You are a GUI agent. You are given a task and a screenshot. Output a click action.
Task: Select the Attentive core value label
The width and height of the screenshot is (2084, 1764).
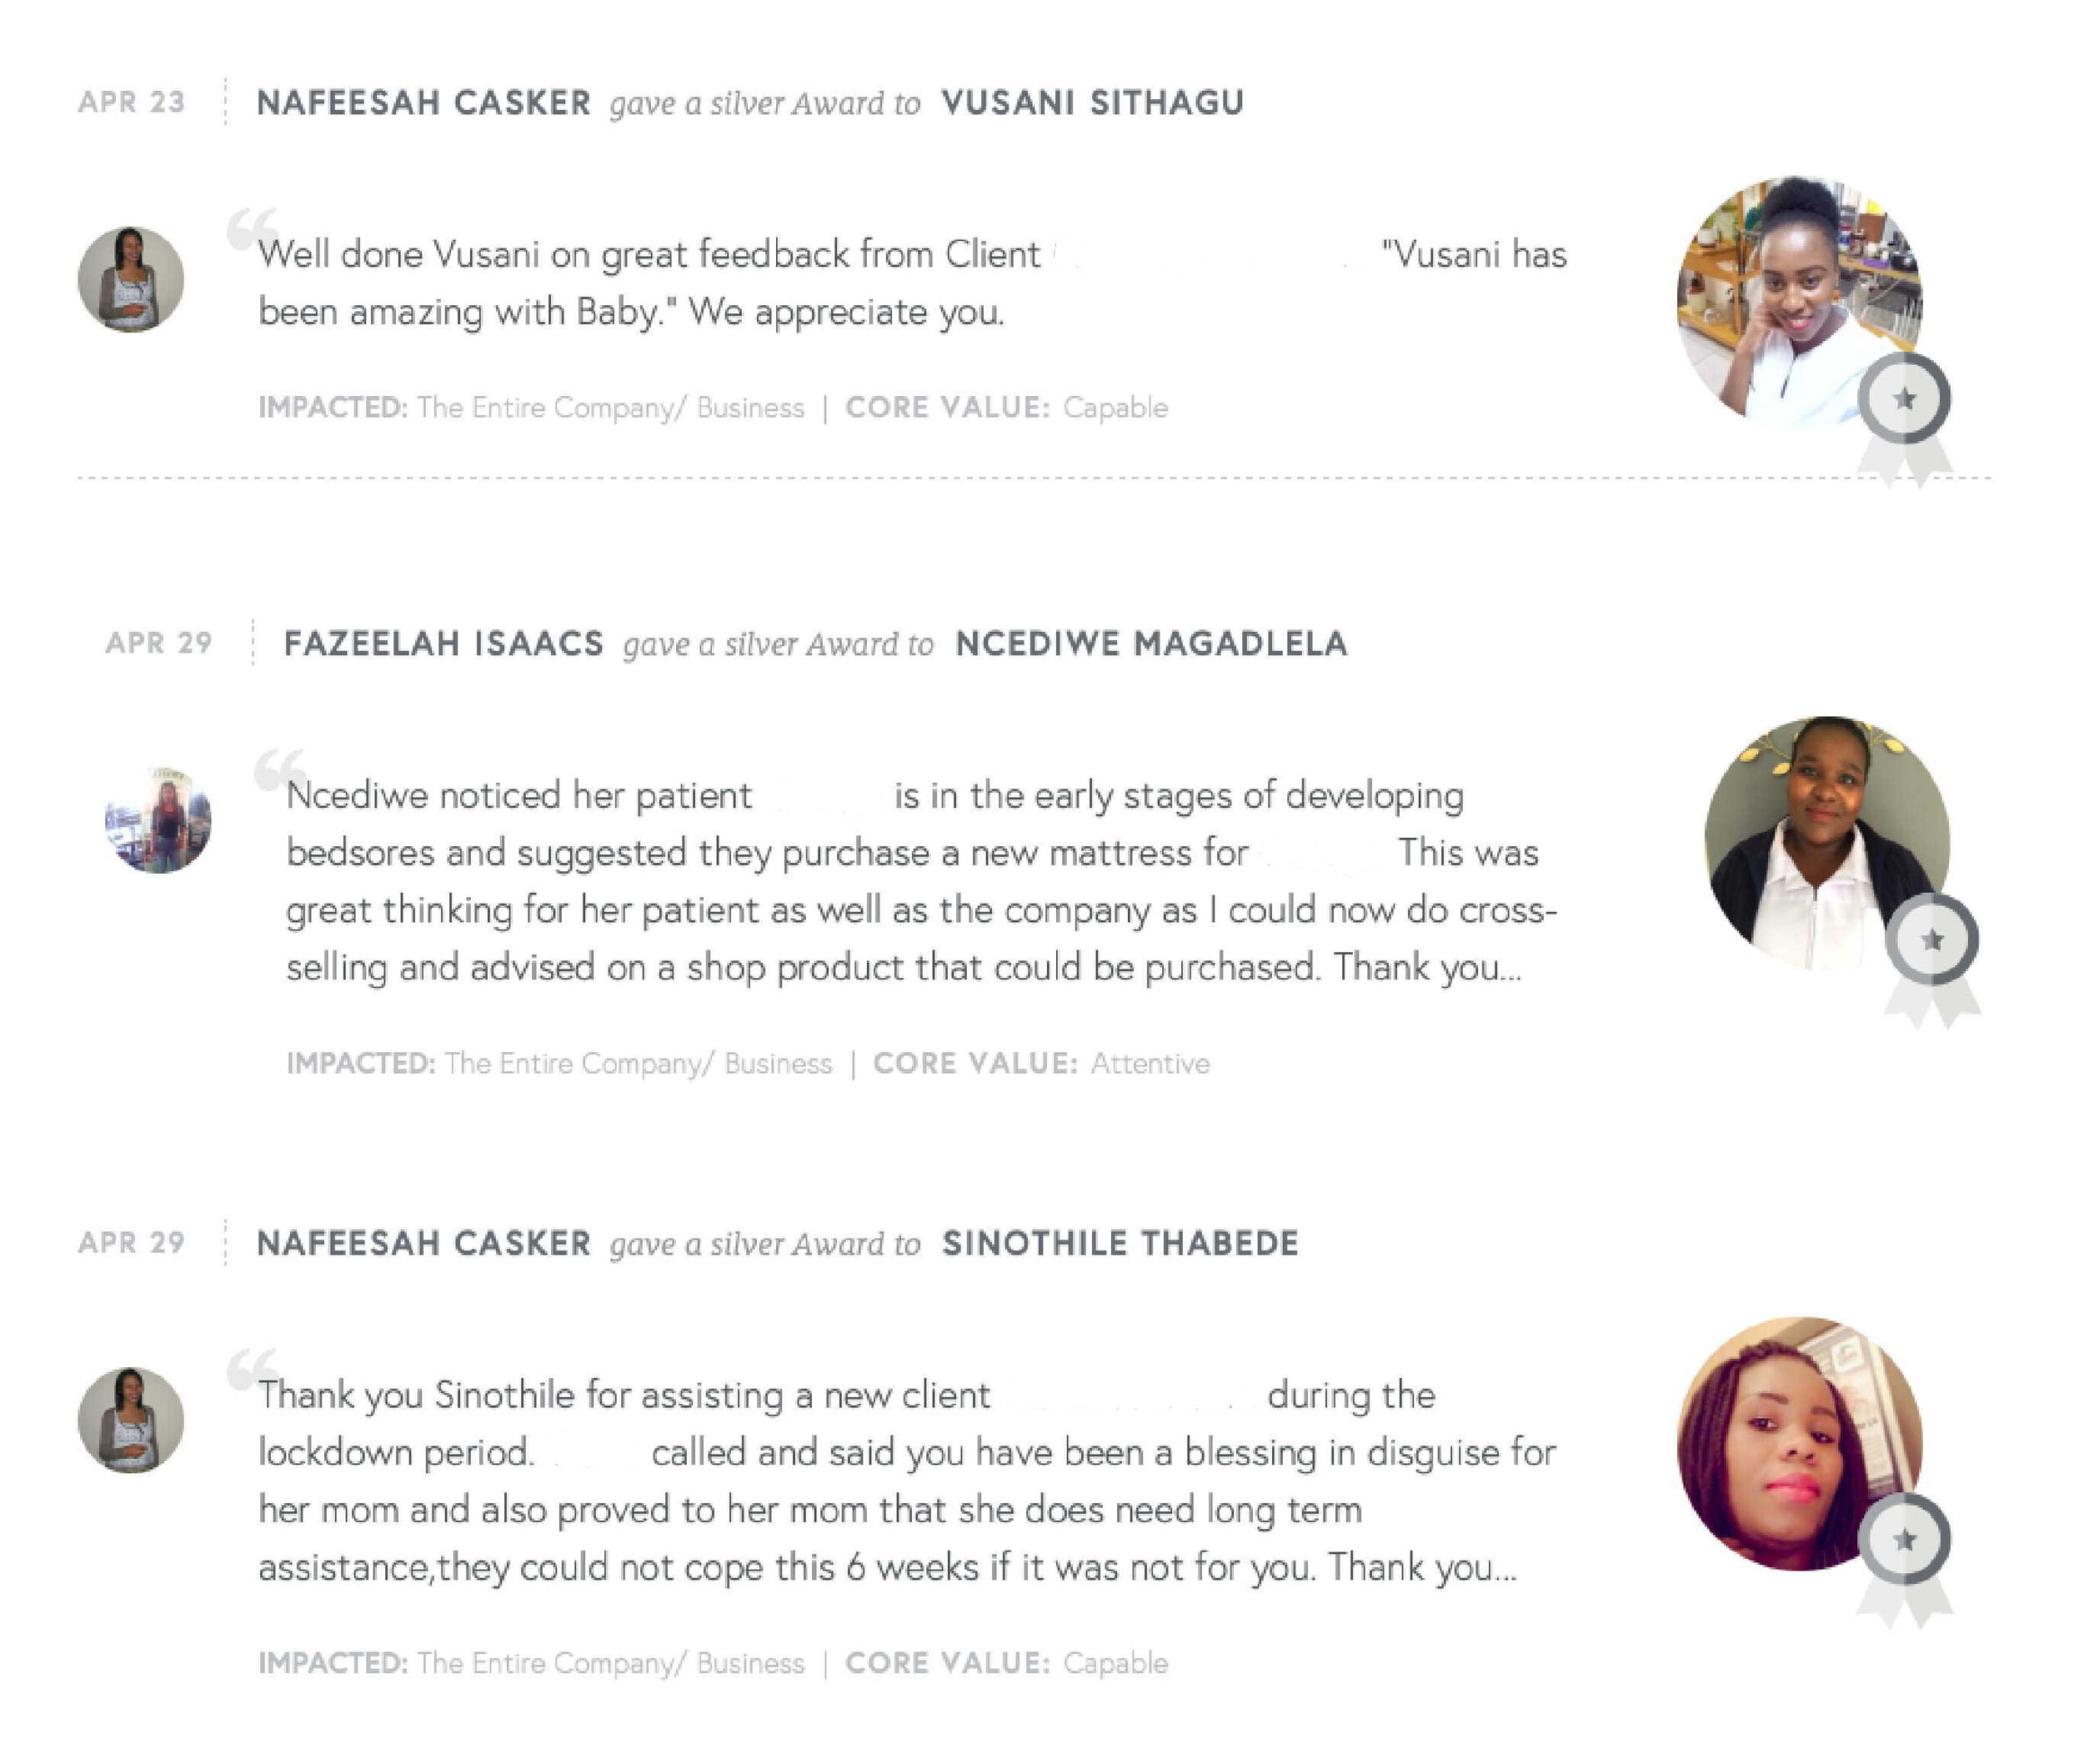coord(1150,1063)
